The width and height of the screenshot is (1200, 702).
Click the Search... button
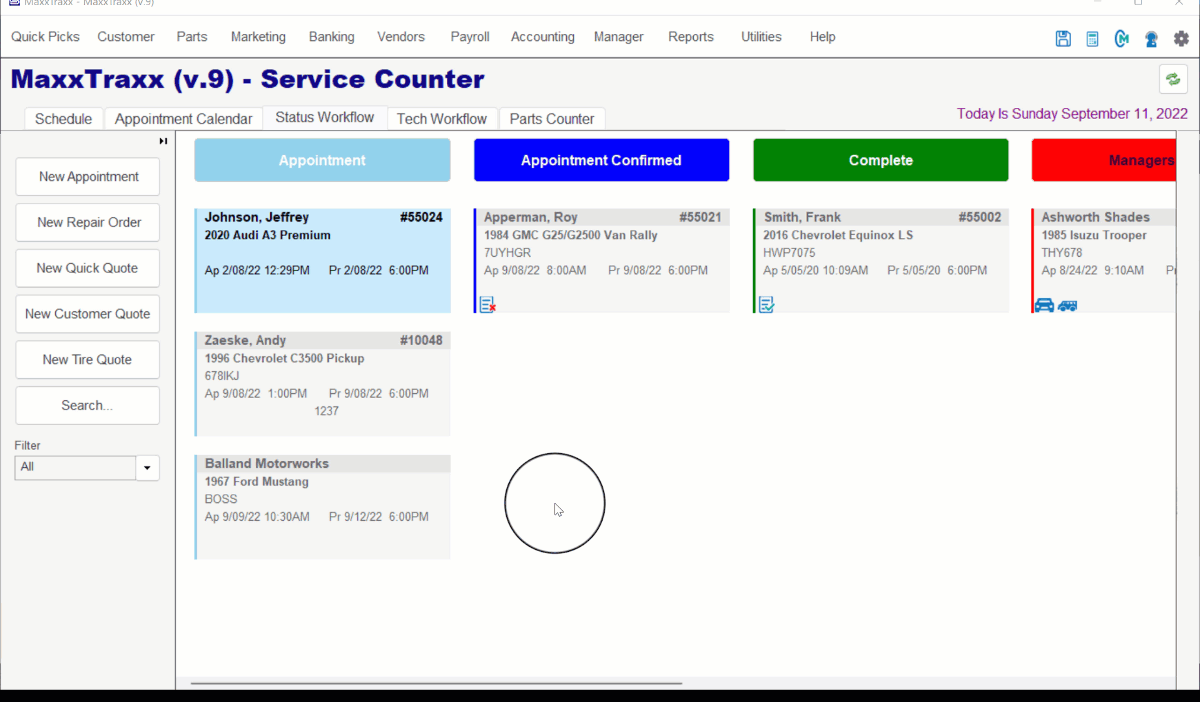point(88,406)
